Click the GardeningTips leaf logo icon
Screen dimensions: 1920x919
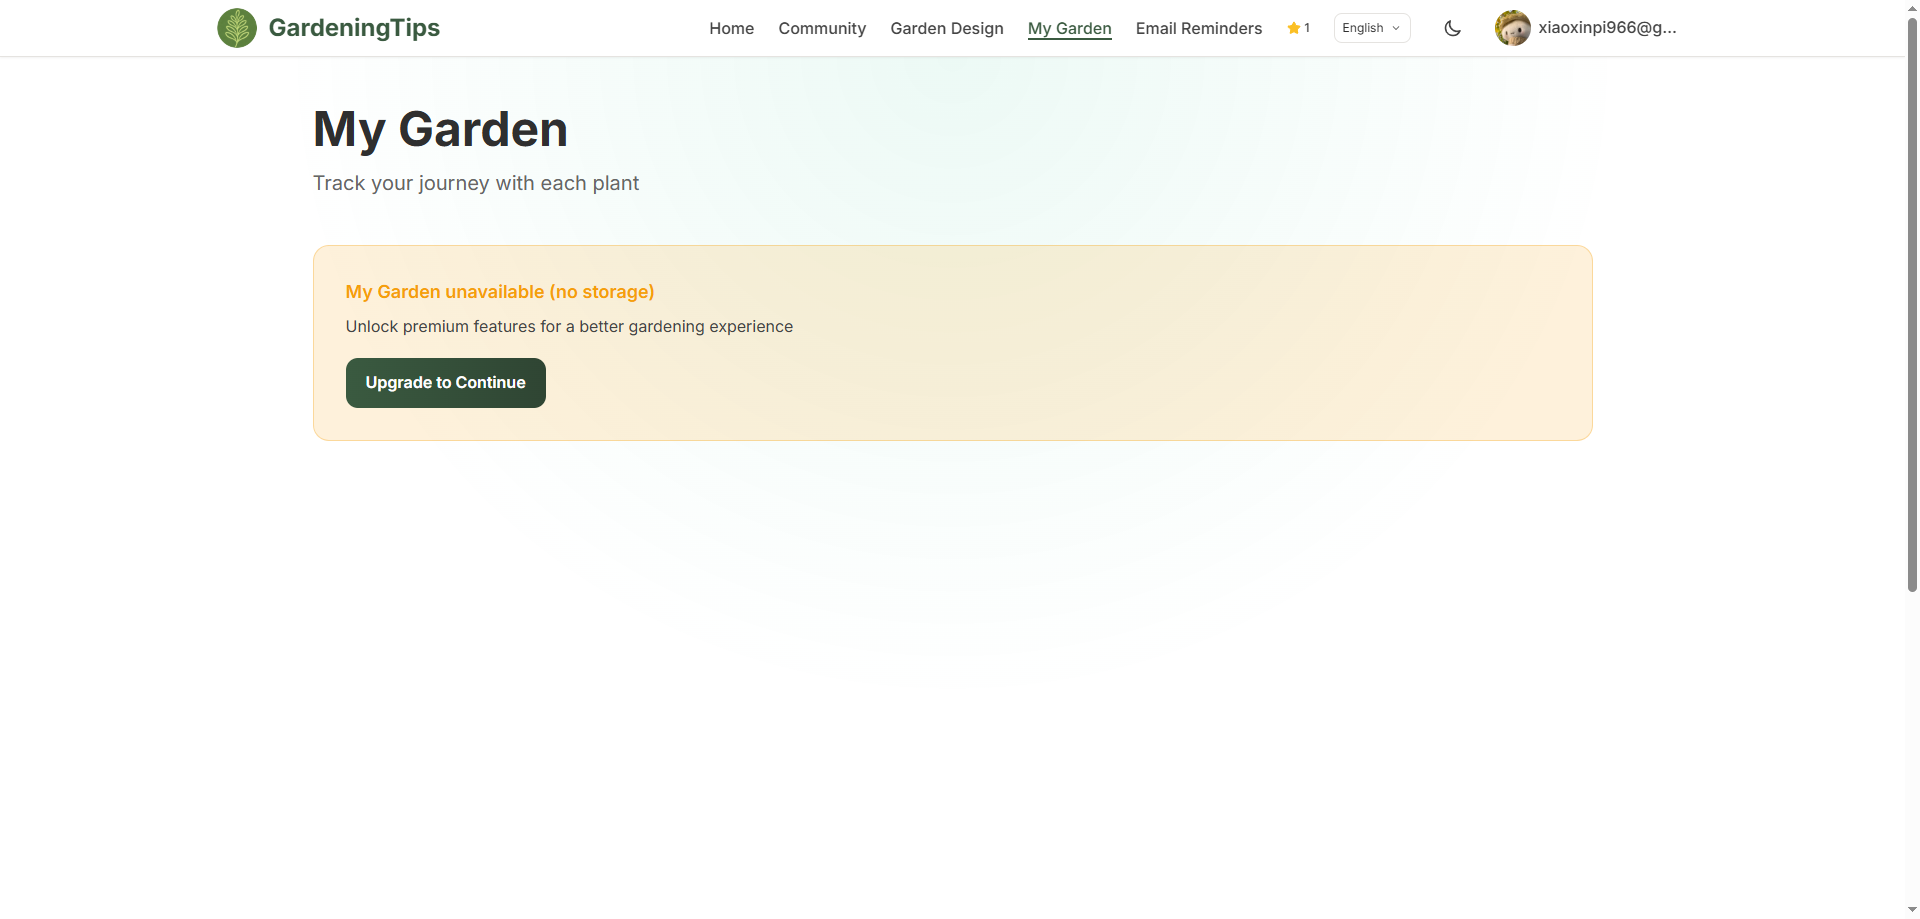(237, 28)
